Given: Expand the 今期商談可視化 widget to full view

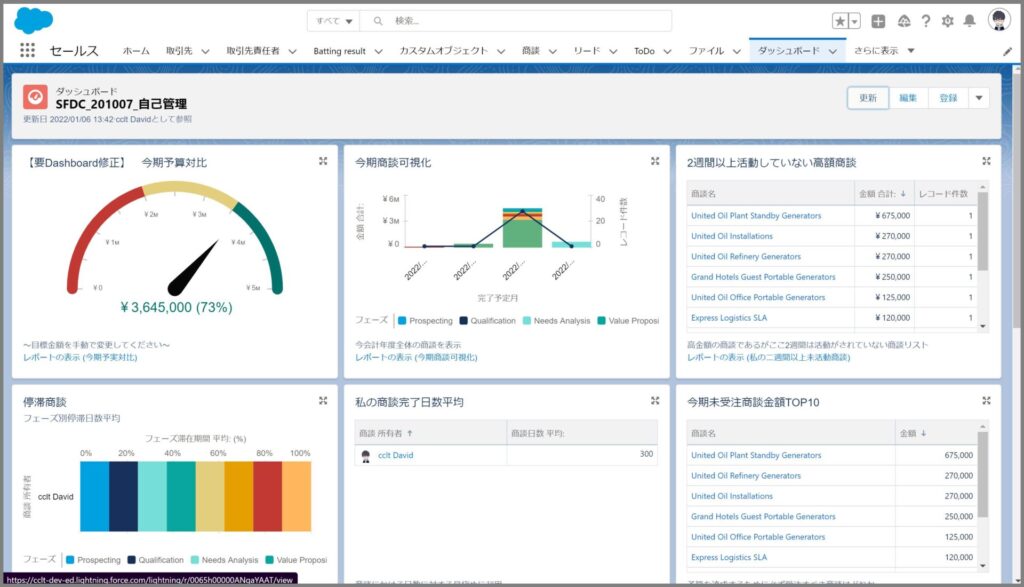Looking at the screenshot, I should click(655, 161).
